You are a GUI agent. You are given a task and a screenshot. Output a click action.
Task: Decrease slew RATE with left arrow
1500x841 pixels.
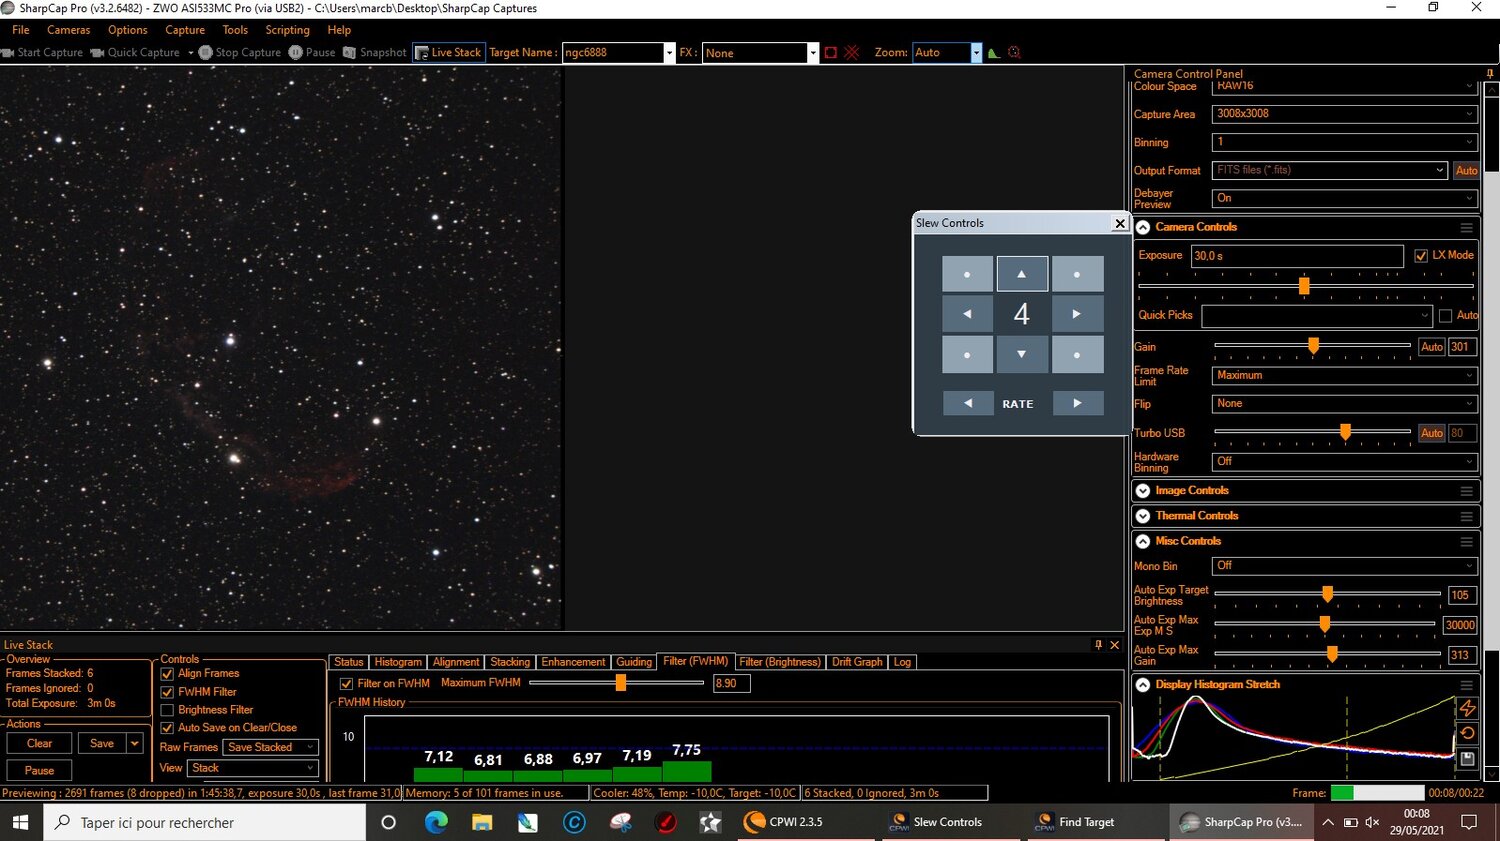[x=968, y=403]
